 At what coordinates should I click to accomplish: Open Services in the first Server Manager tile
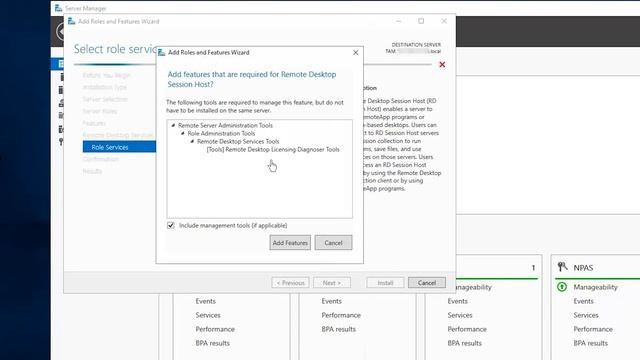click(x=208, y=315)
